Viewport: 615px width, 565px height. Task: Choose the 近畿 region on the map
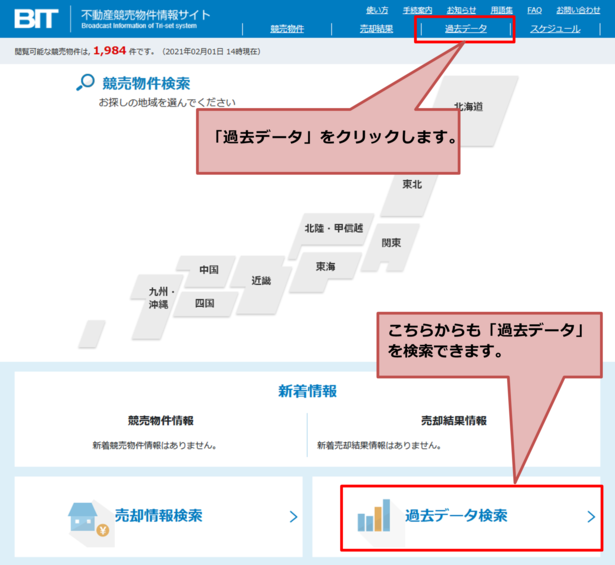pos(261,280)
